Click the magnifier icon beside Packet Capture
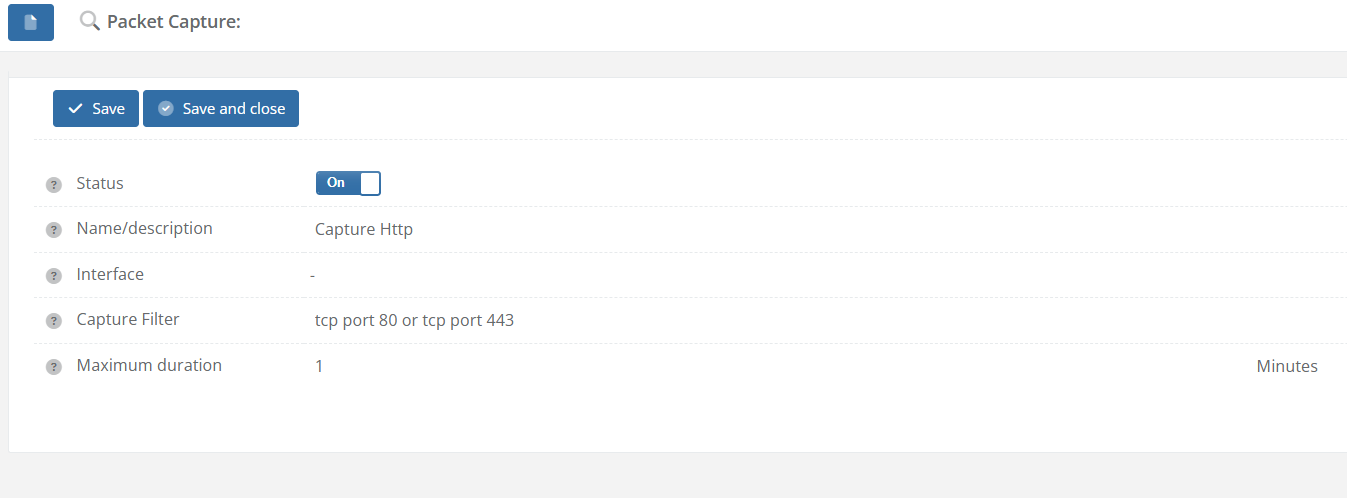 tap(90, 21)
